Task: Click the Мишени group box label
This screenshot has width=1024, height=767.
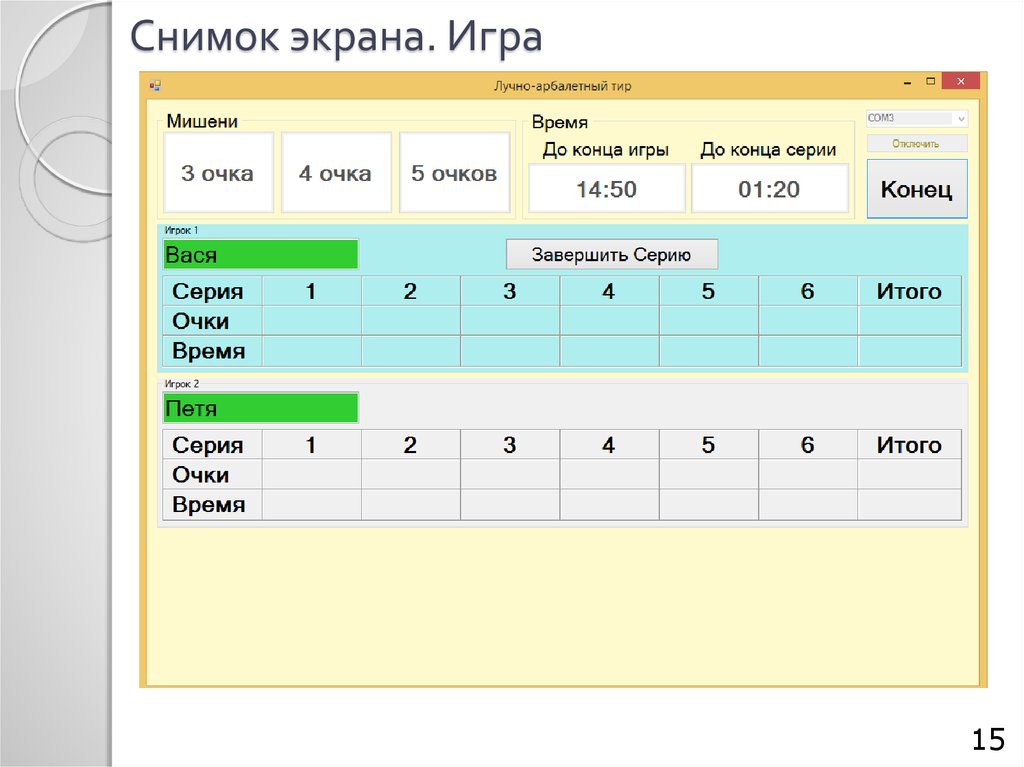Action: tap(201, 121)
